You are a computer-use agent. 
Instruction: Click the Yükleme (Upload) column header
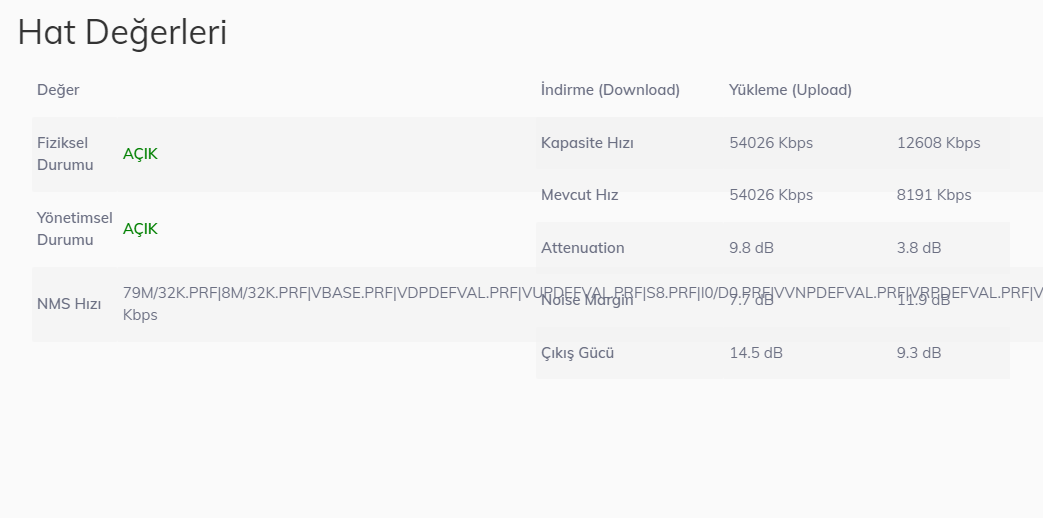[790, 90]
